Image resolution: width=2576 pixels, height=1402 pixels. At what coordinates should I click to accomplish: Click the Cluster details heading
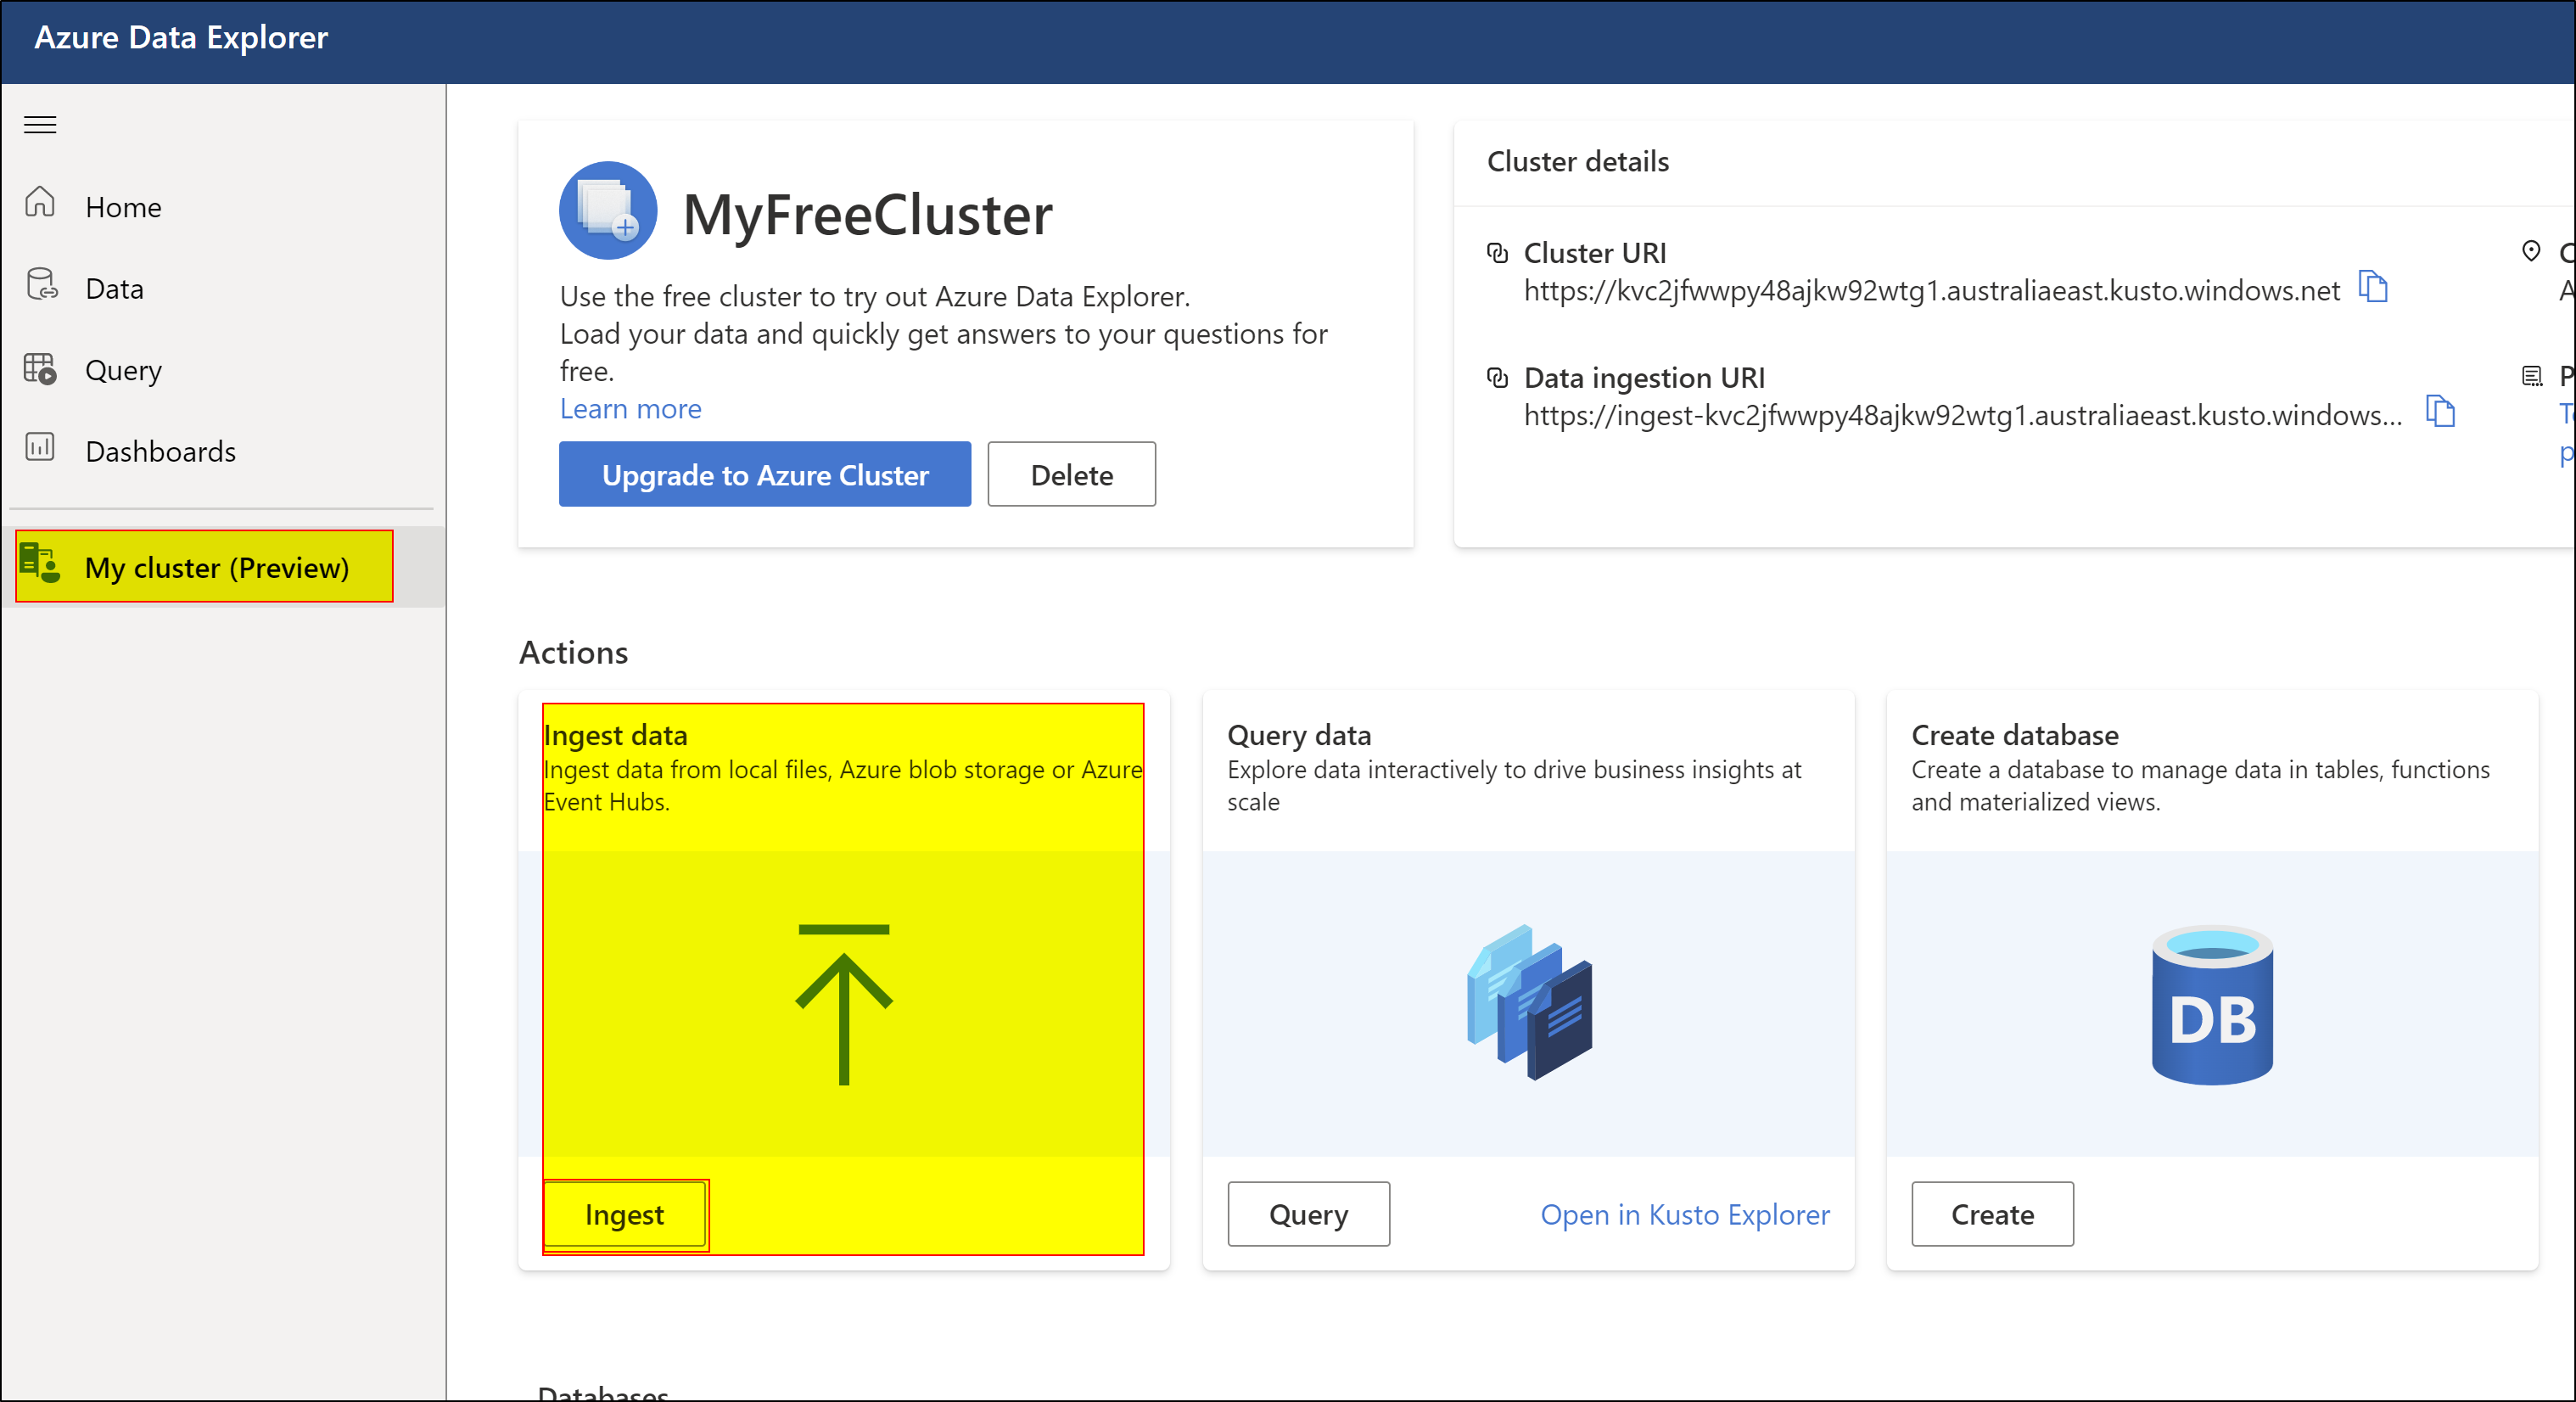coord(1578,162)
